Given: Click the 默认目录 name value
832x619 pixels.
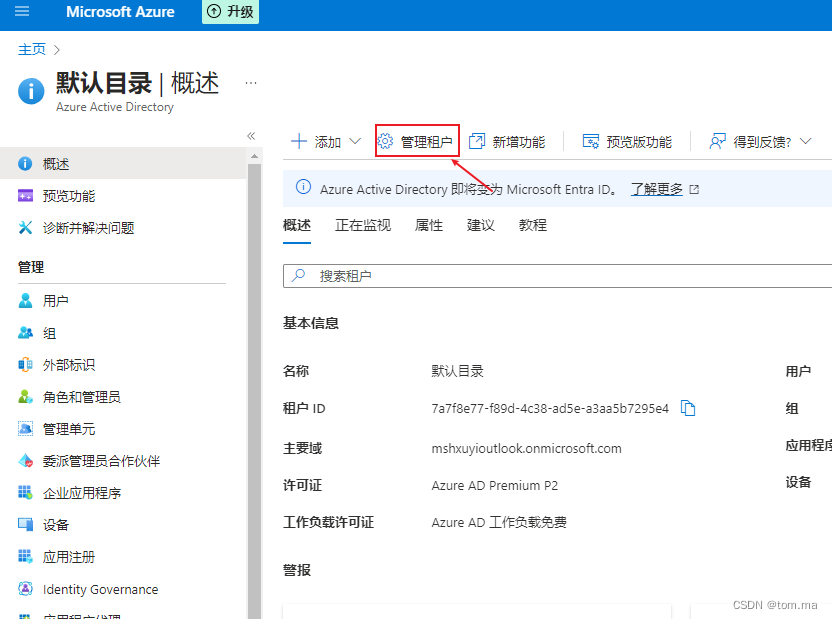Looking at the screenshot, I should pos(457,371).
